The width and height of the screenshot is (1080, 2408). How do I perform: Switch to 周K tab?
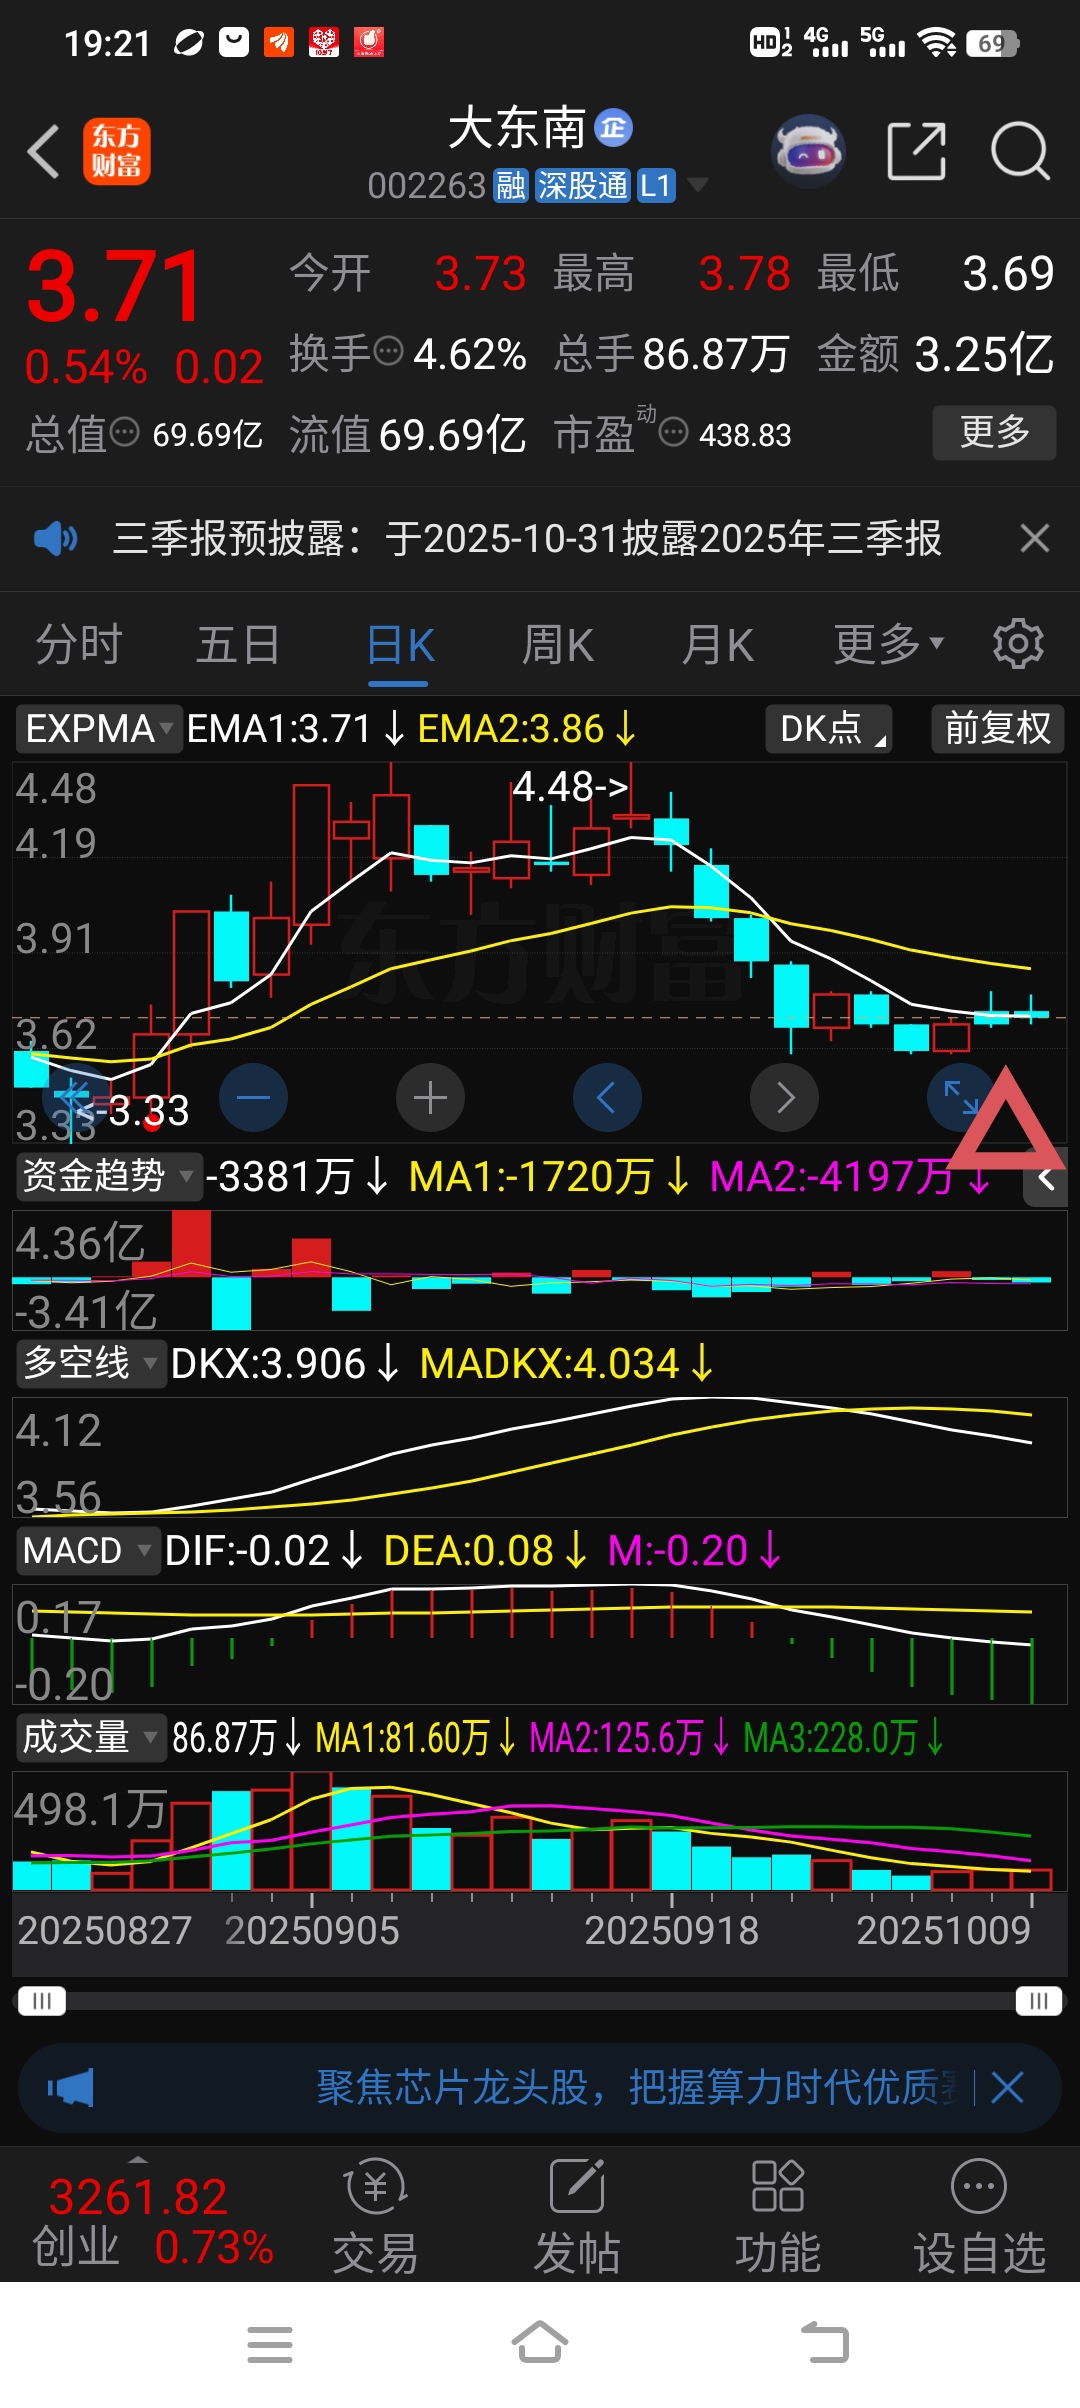(558, 644)
